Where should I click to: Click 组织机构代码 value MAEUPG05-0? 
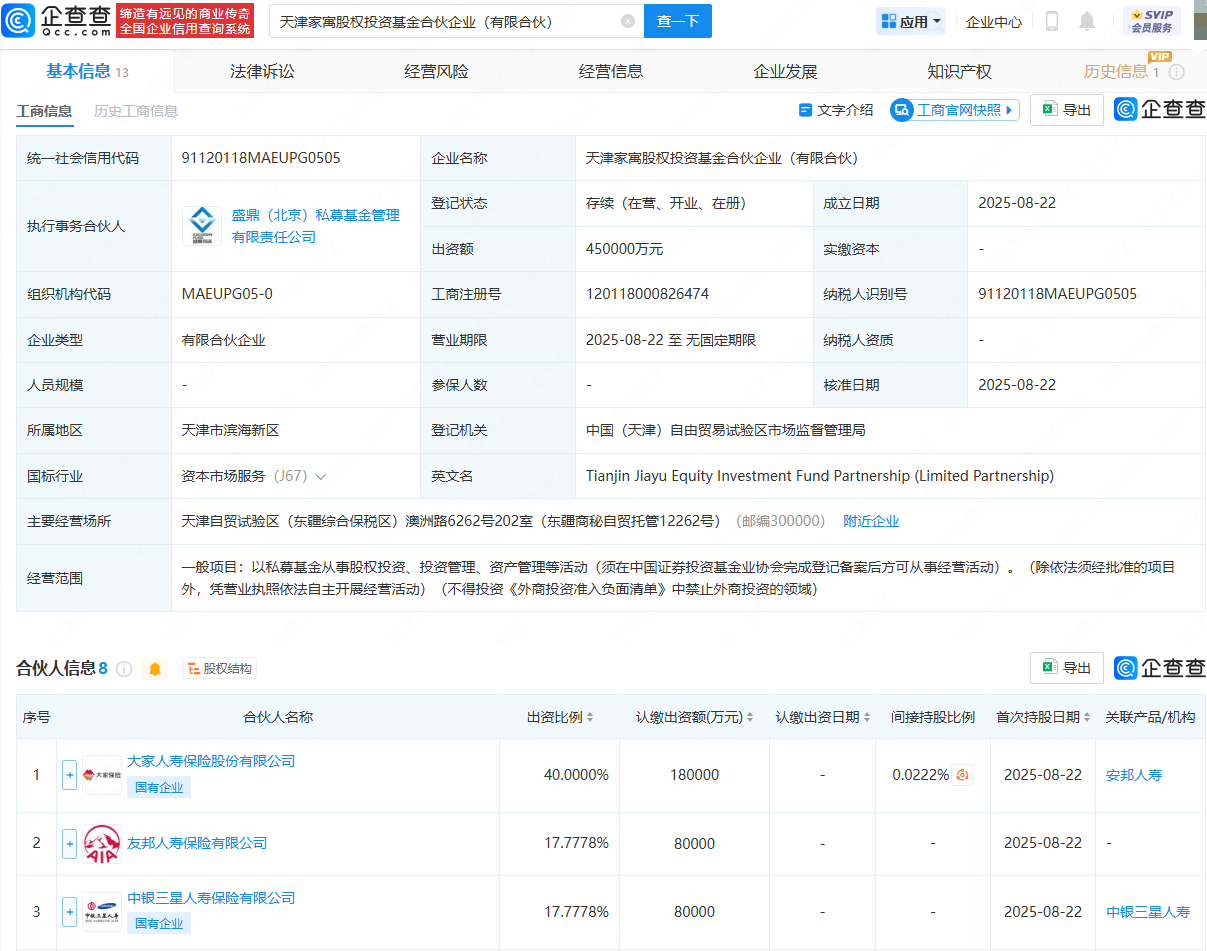pos(227,294)
